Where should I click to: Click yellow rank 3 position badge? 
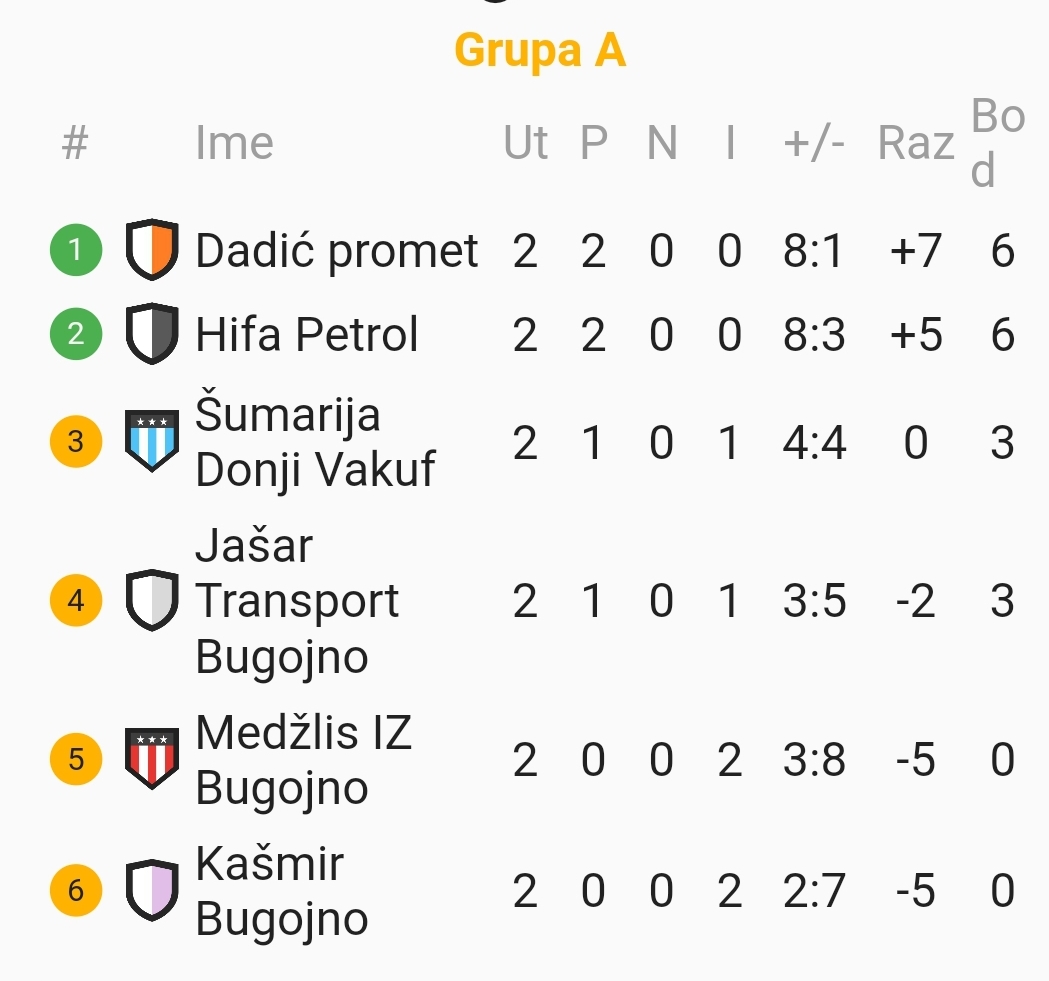tap(76, 441)
